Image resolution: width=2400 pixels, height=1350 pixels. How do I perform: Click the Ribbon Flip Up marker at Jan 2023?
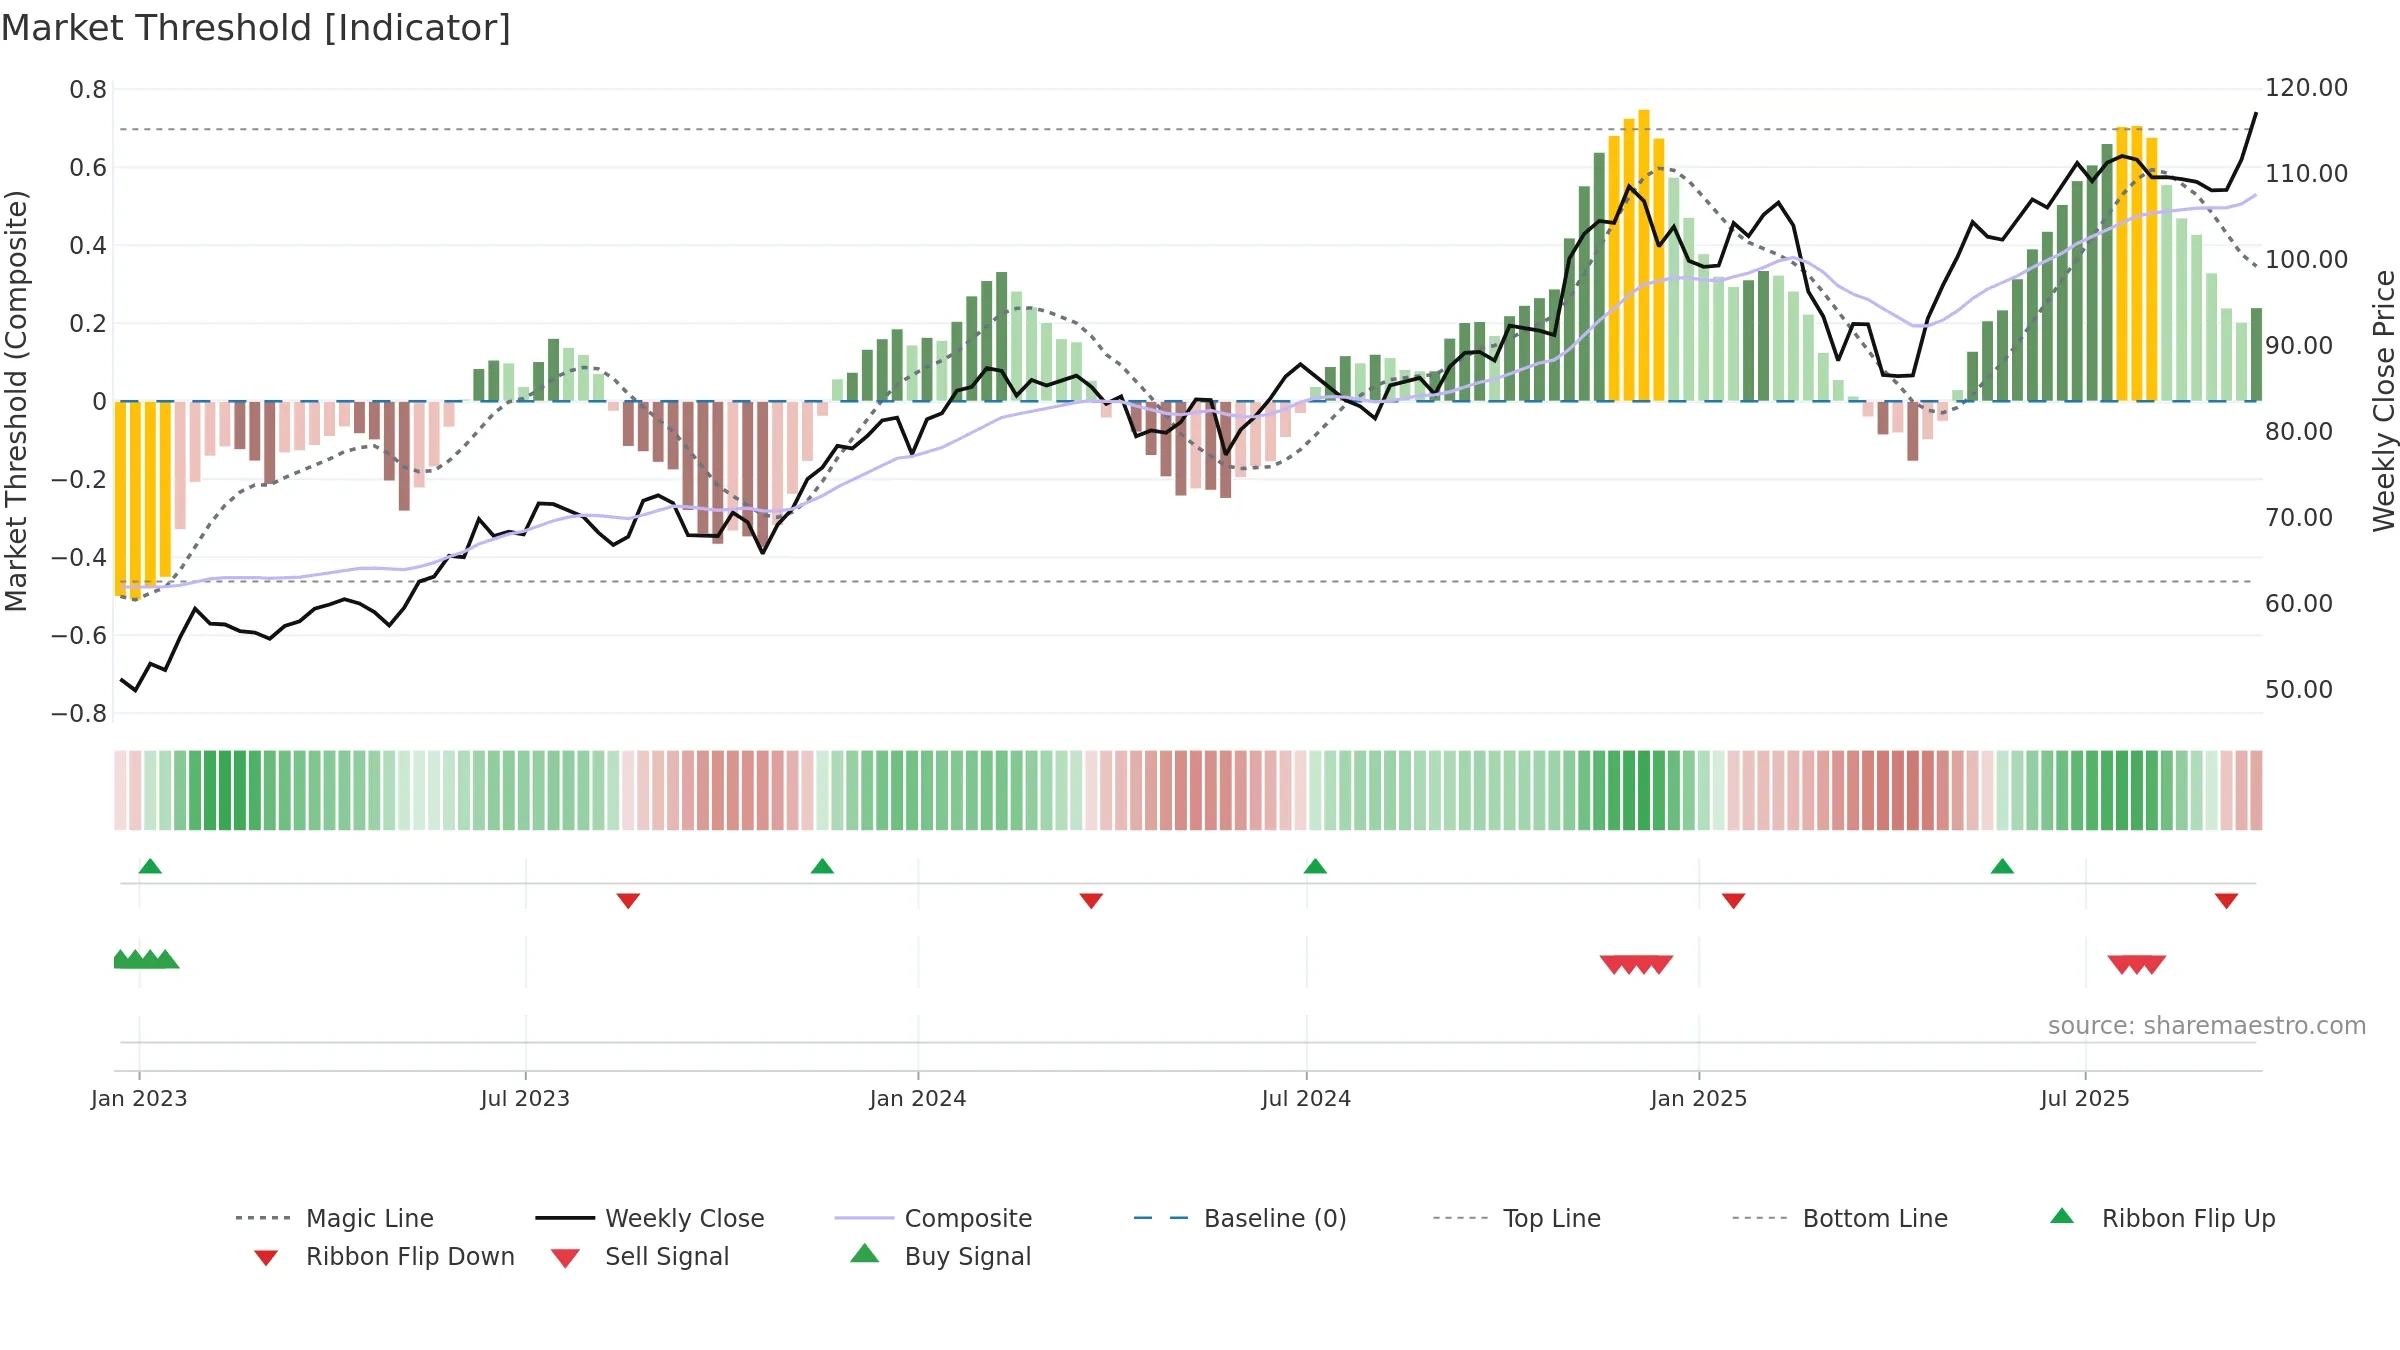(x=150, y=866)
